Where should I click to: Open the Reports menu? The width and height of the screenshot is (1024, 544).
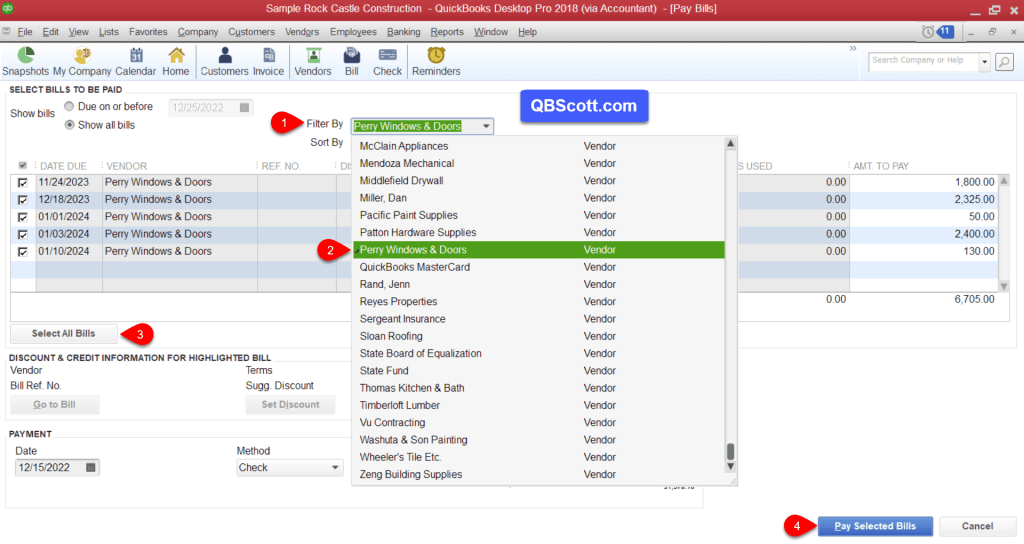click(447, 32)
